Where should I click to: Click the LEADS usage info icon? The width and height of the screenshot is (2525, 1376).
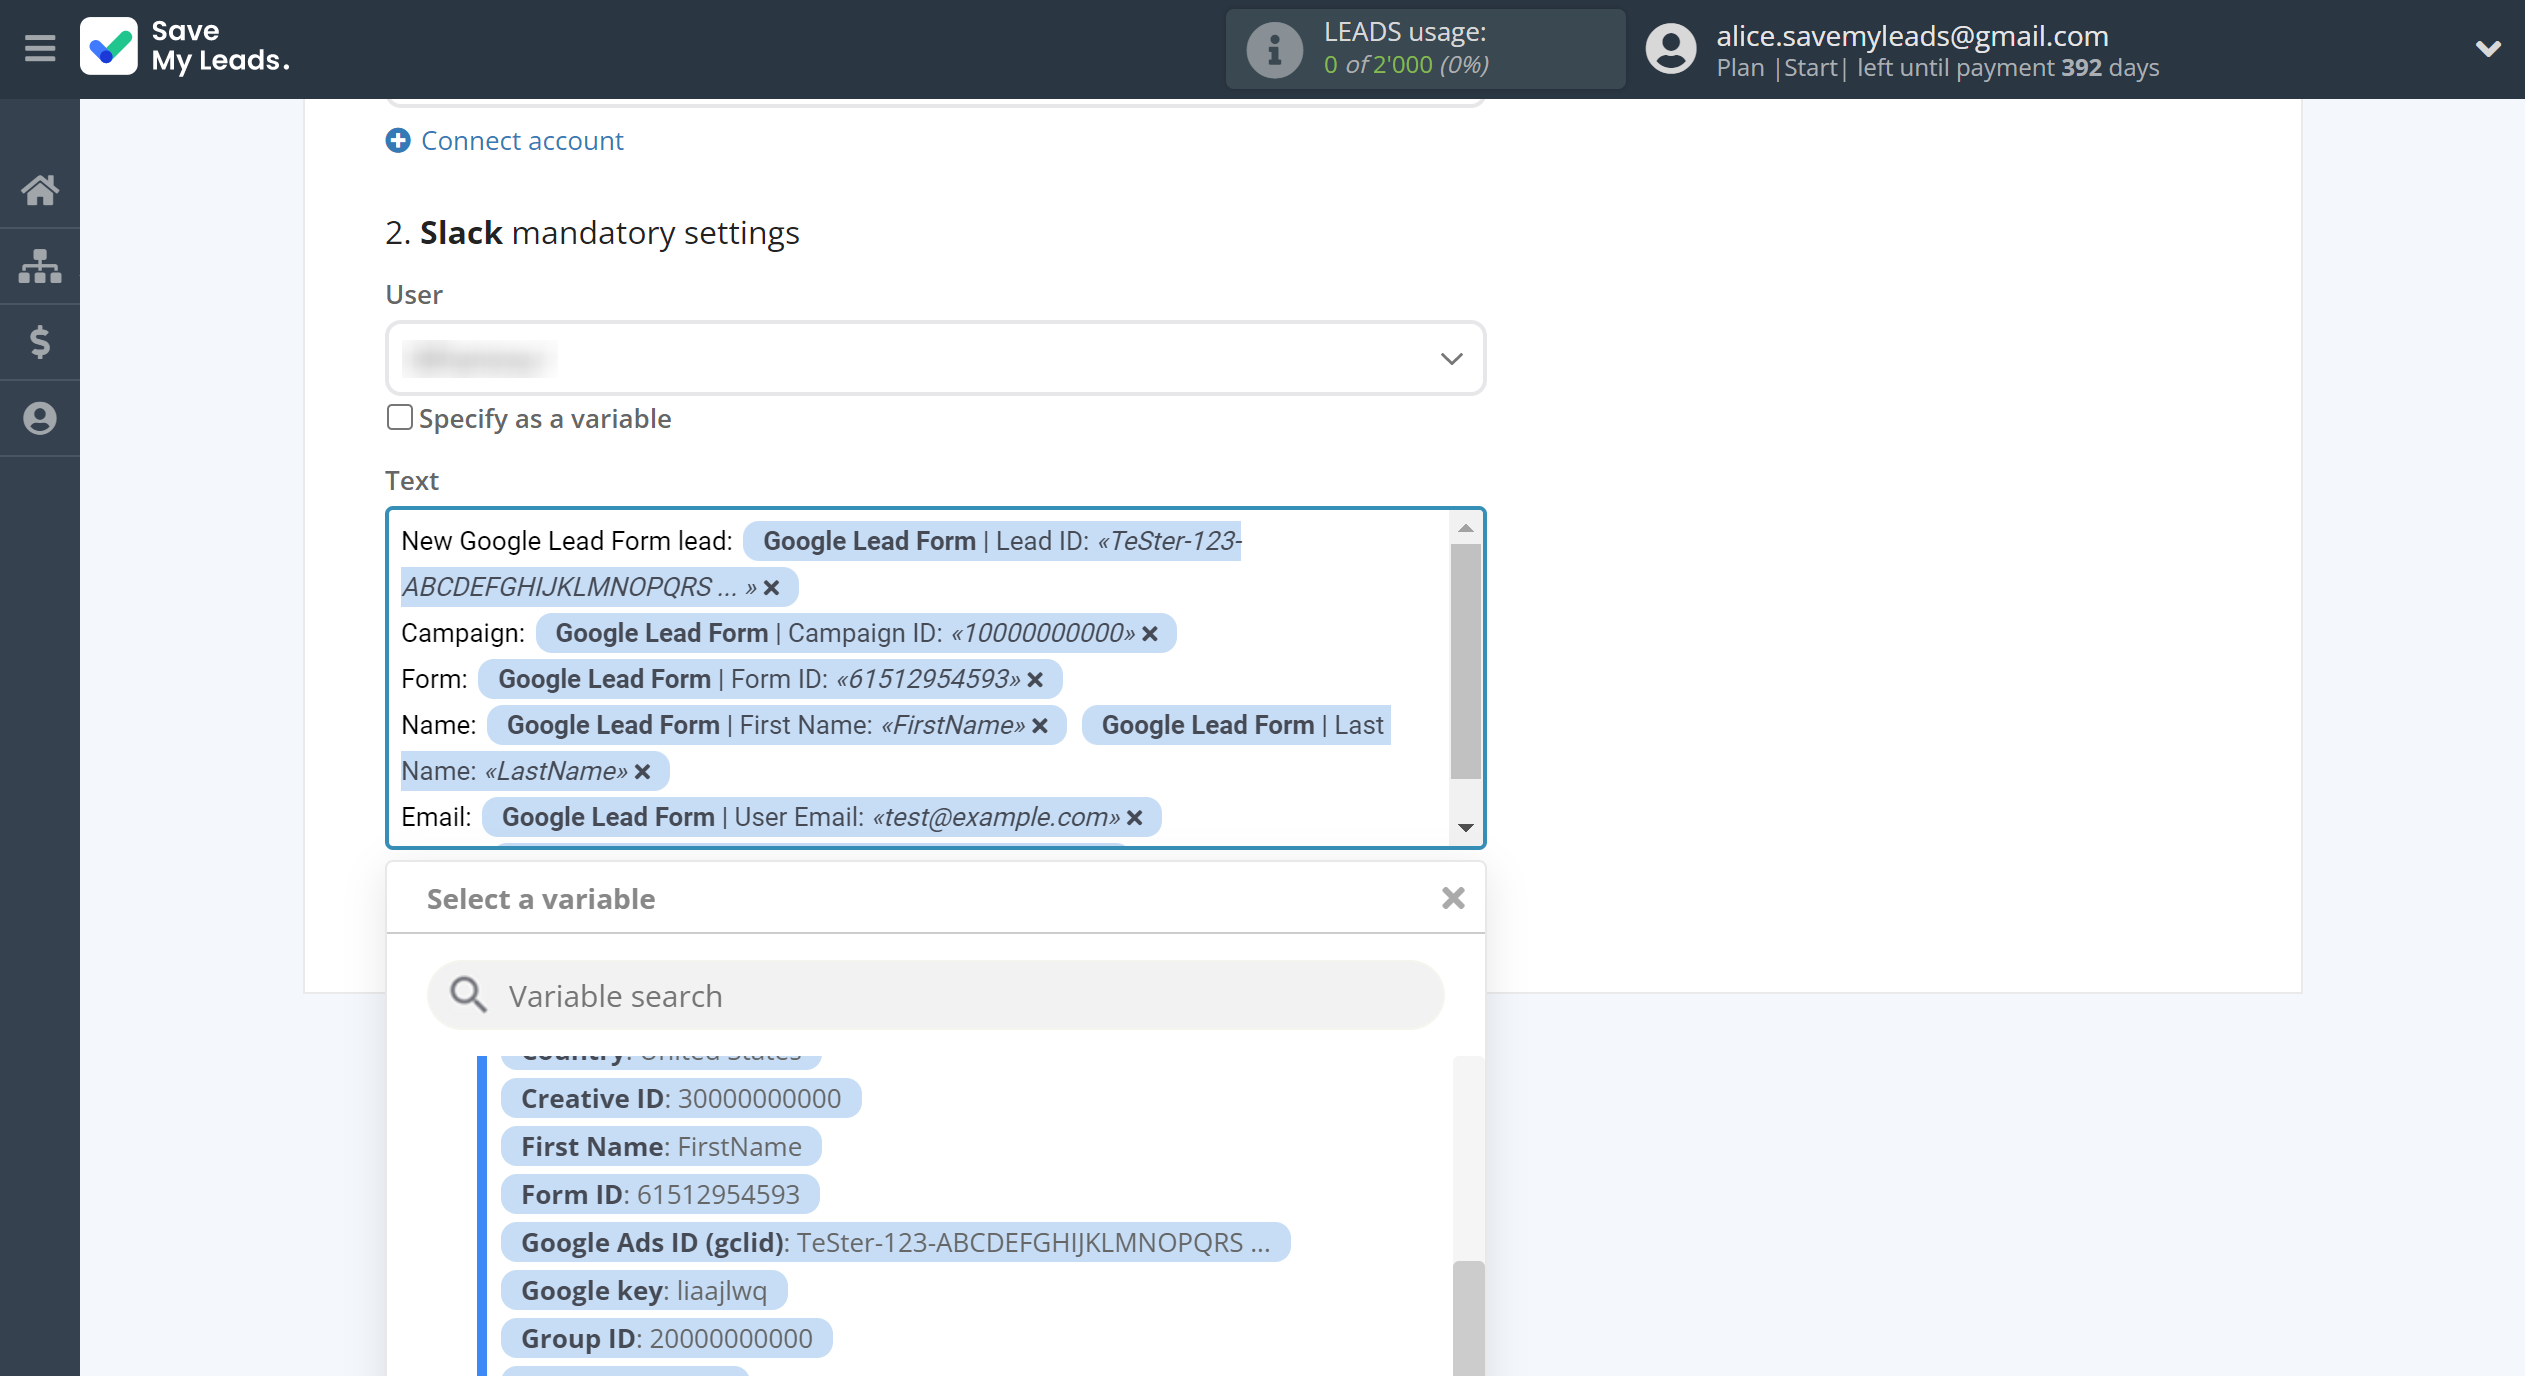coord(1274,49)
